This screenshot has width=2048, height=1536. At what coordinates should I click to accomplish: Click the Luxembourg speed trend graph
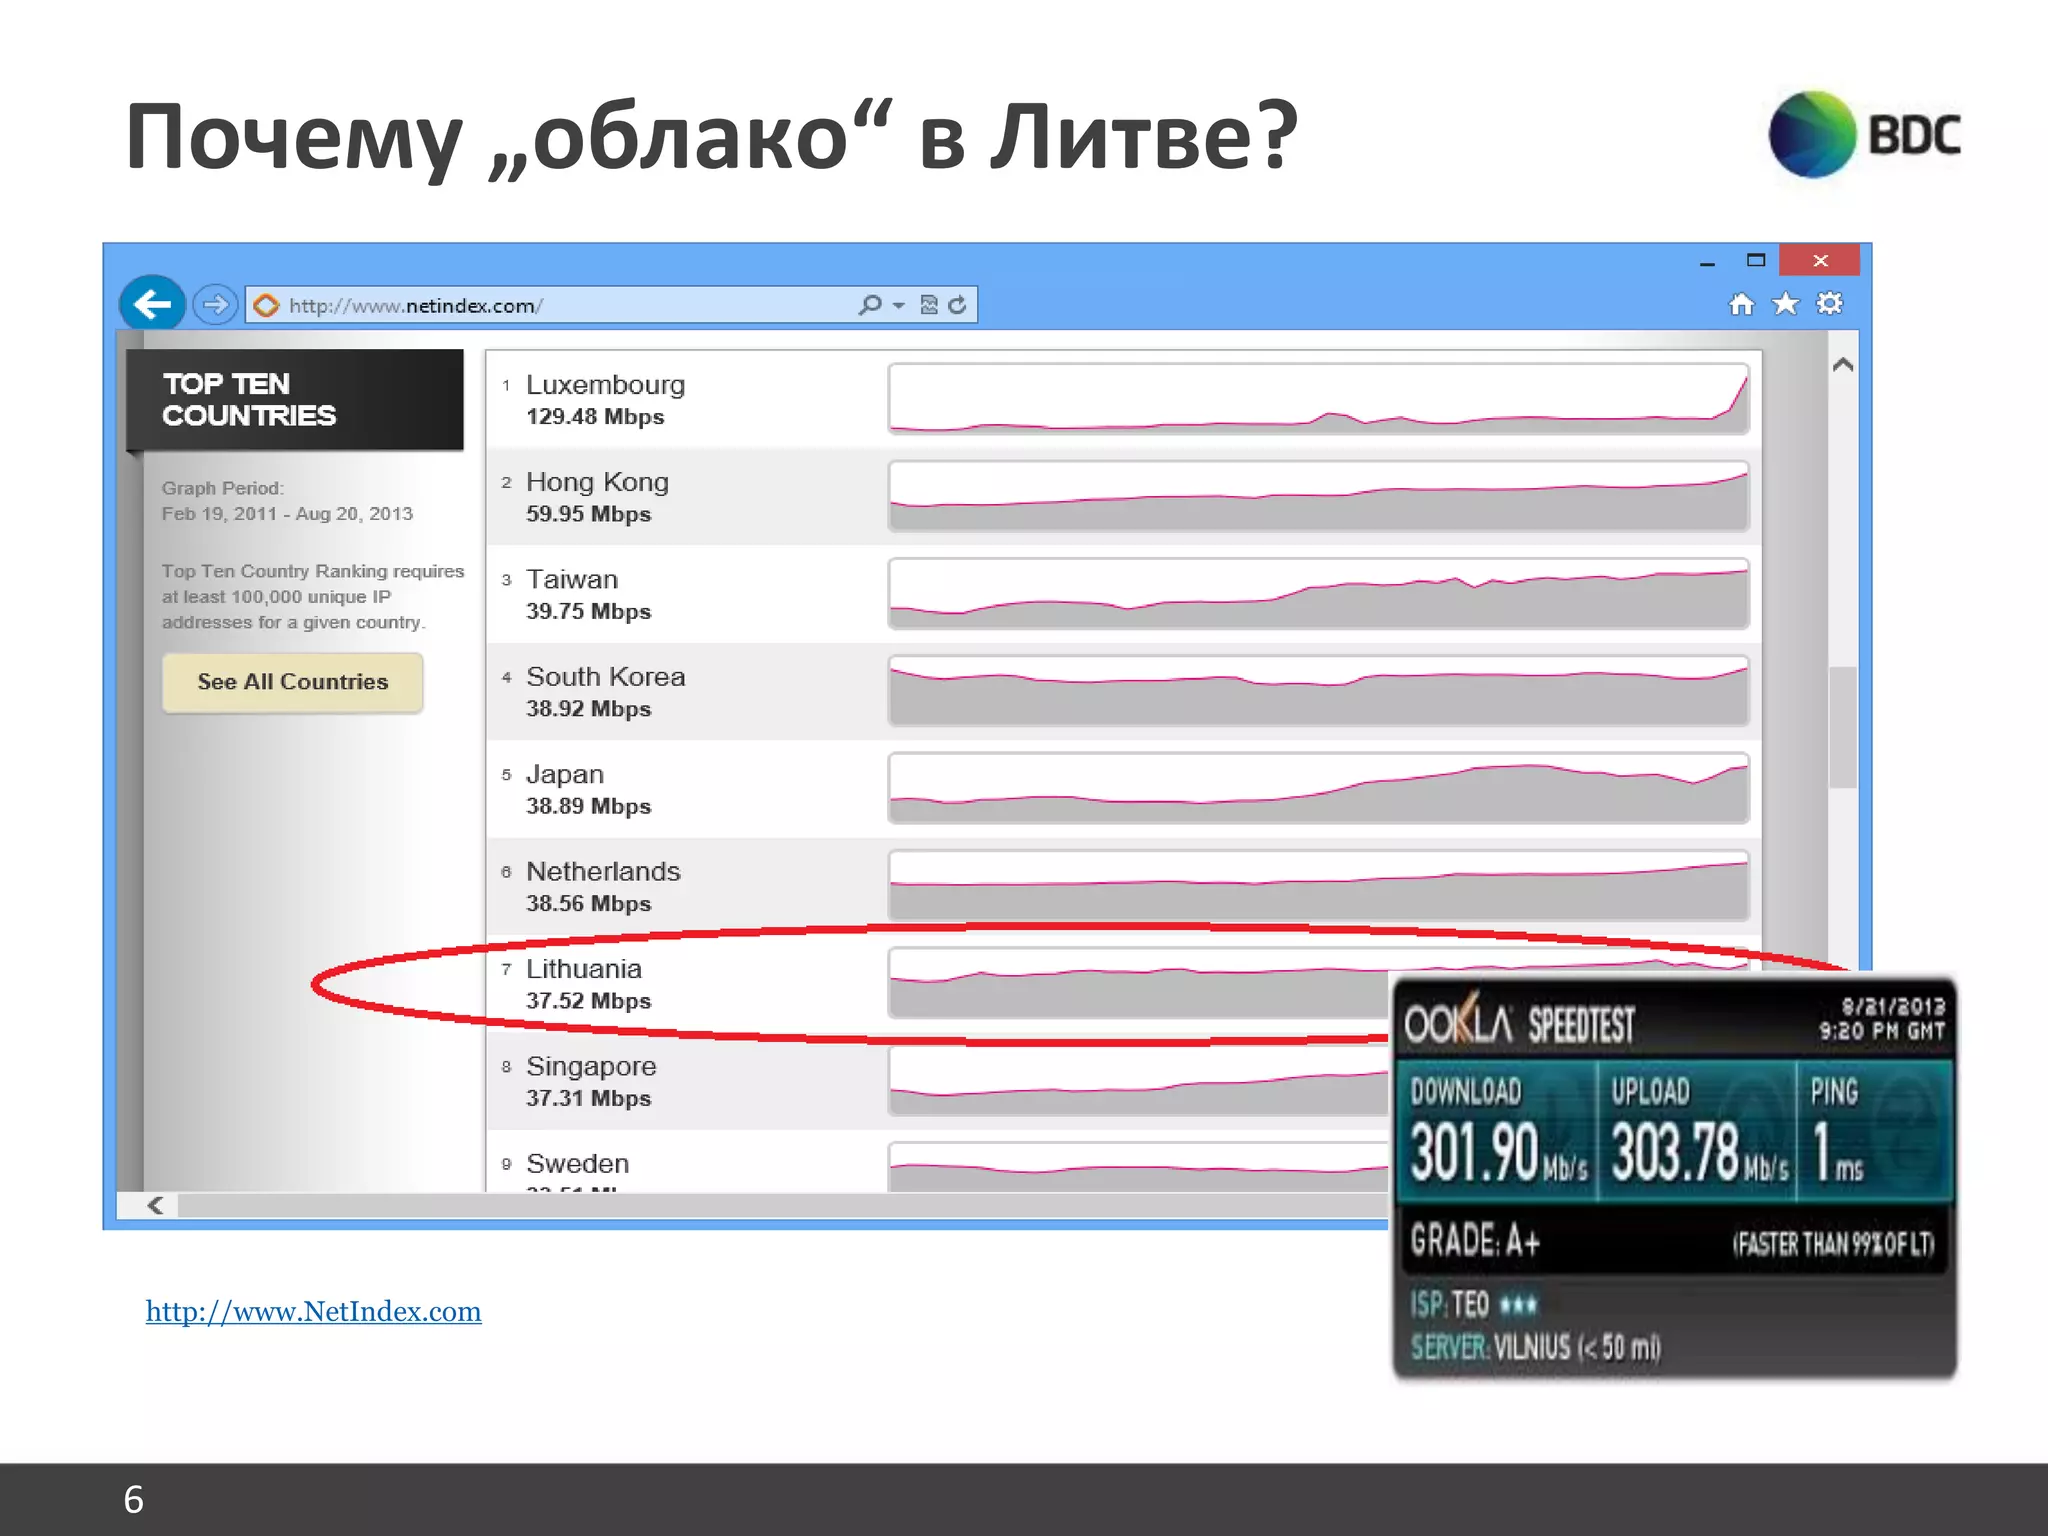[x=1318, y=399]
